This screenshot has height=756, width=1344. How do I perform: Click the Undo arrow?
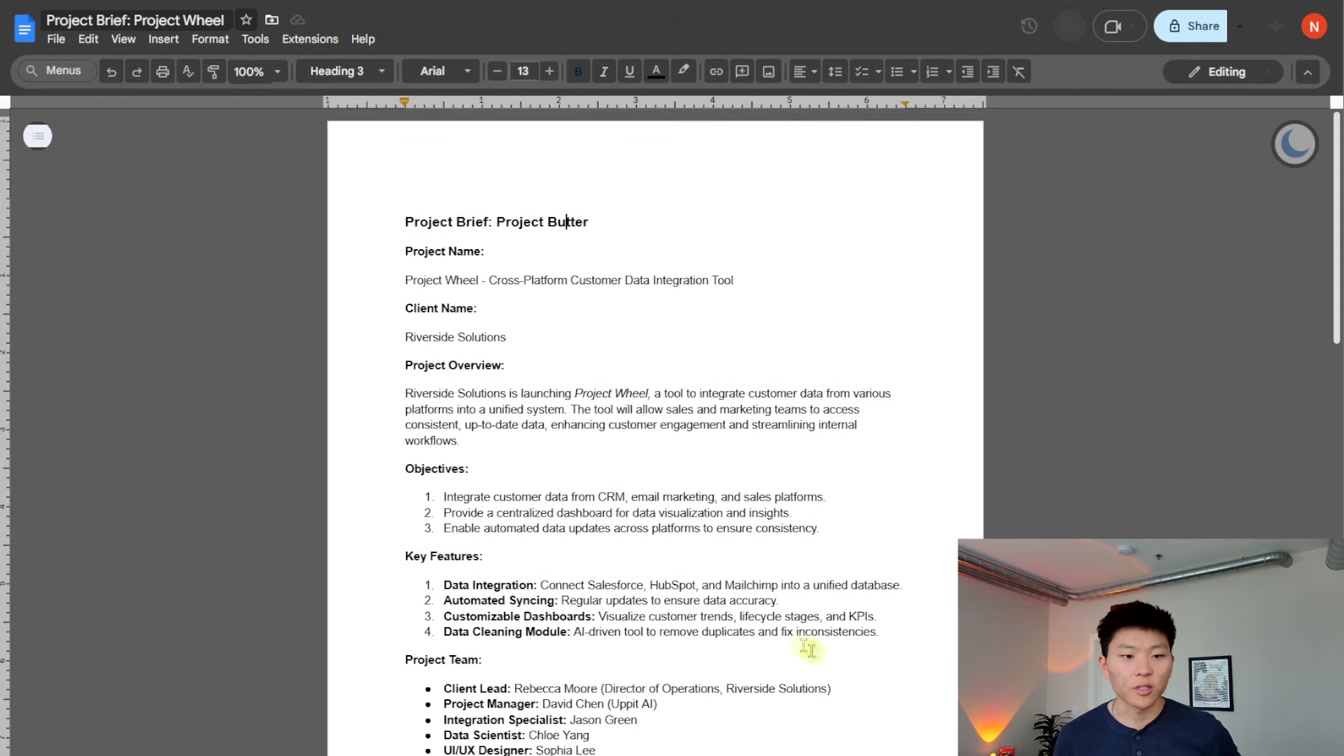click(111, 72)
